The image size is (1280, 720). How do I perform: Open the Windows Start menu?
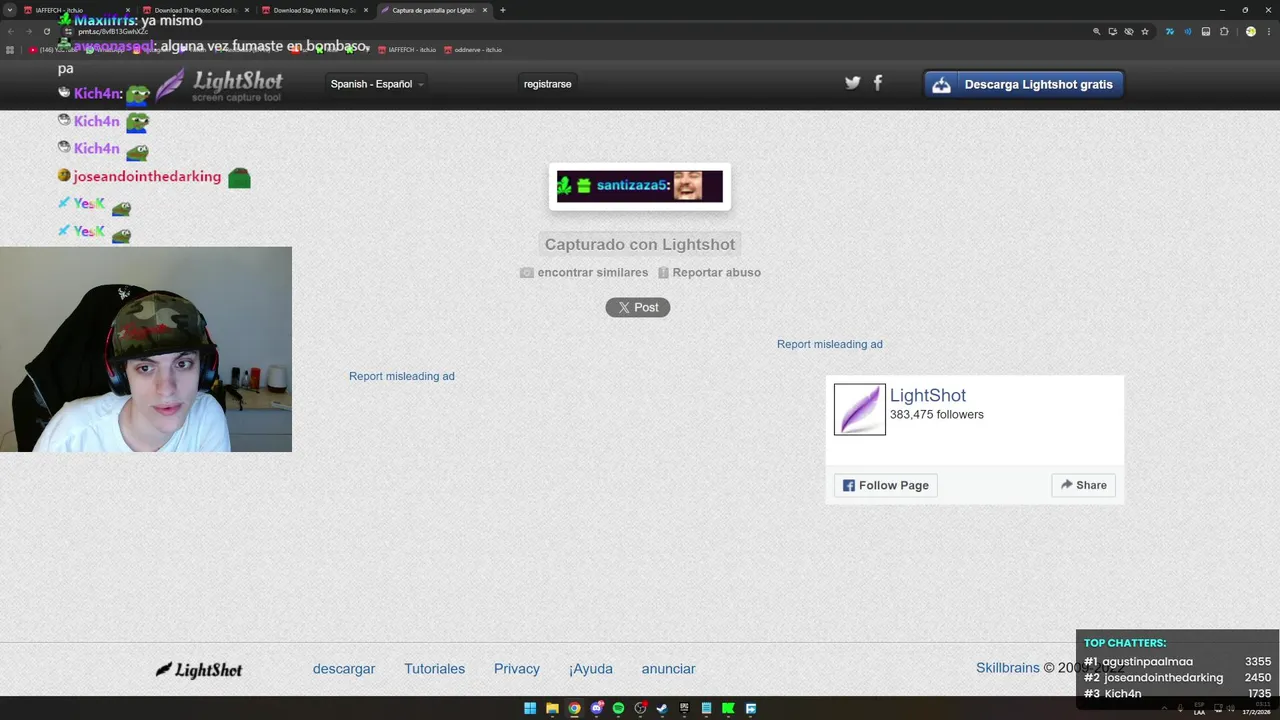[530, 708]
